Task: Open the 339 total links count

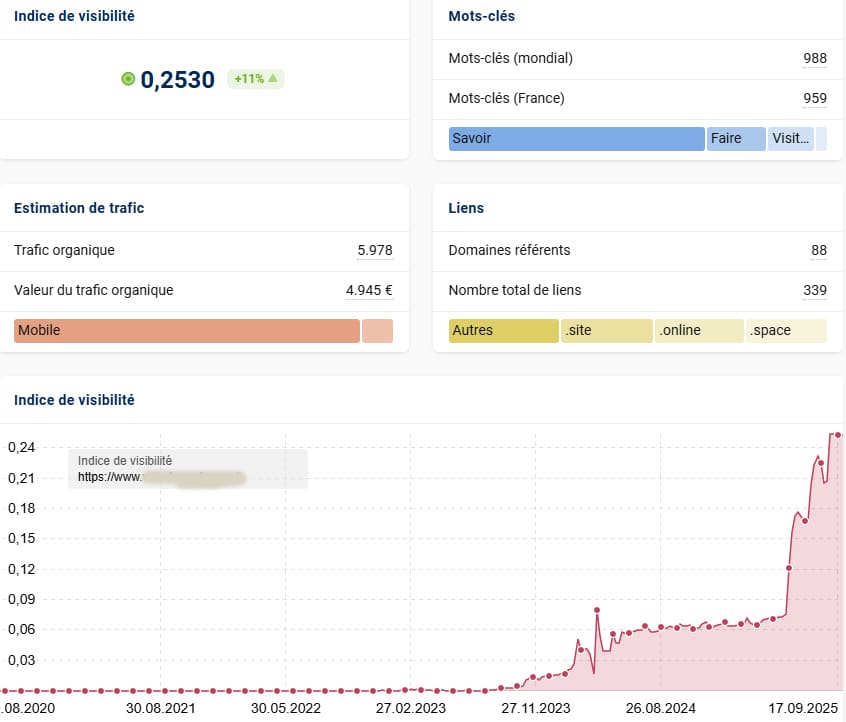Action: 814,290
